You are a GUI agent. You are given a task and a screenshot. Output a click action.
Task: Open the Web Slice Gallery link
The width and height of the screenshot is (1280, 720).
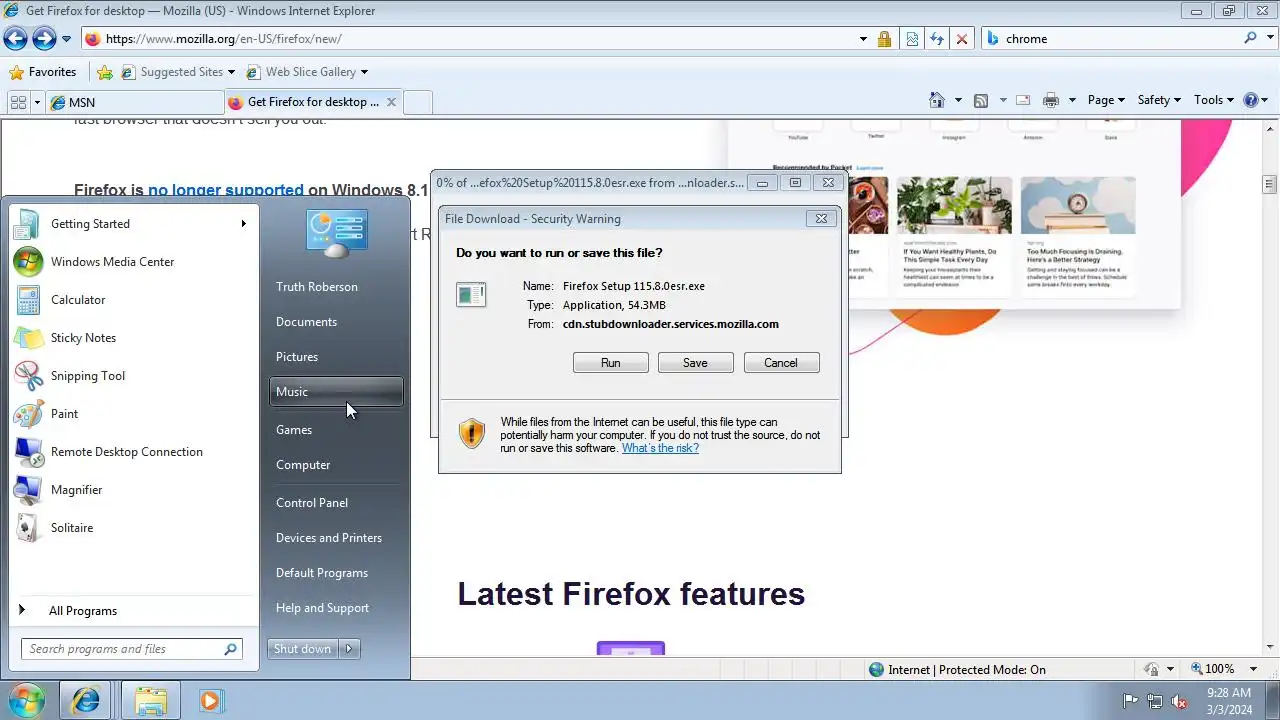[307, 72]
